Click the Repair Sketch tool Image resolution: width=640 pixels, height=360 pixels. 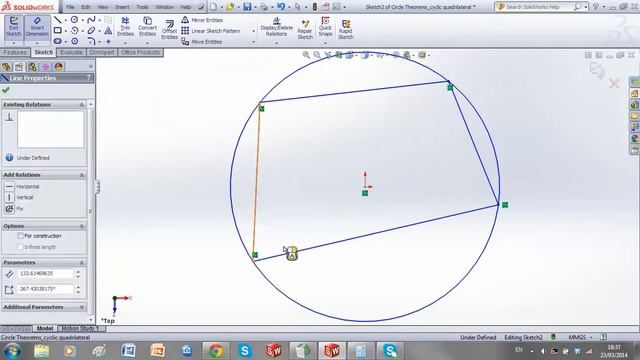[x=305, y=29]
